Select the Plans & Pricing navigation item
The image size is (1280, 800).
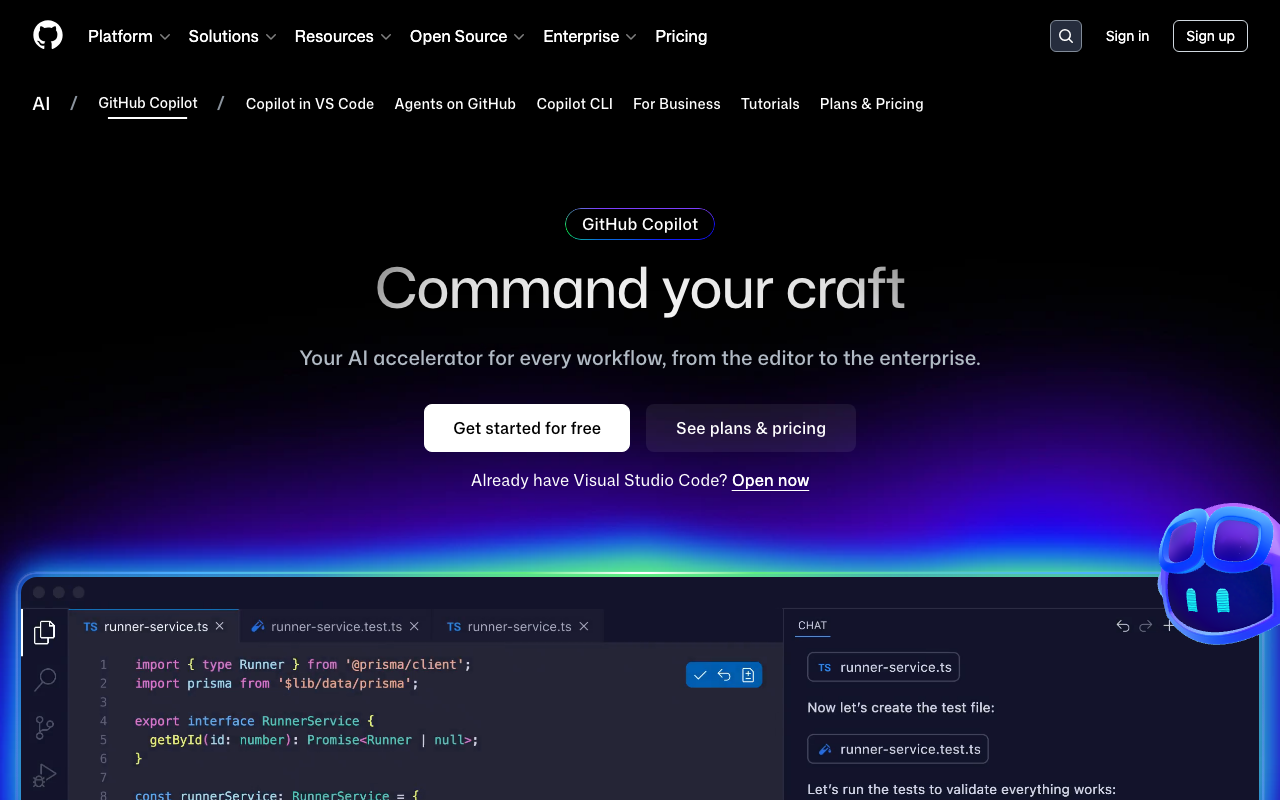(x=871, y=104)
